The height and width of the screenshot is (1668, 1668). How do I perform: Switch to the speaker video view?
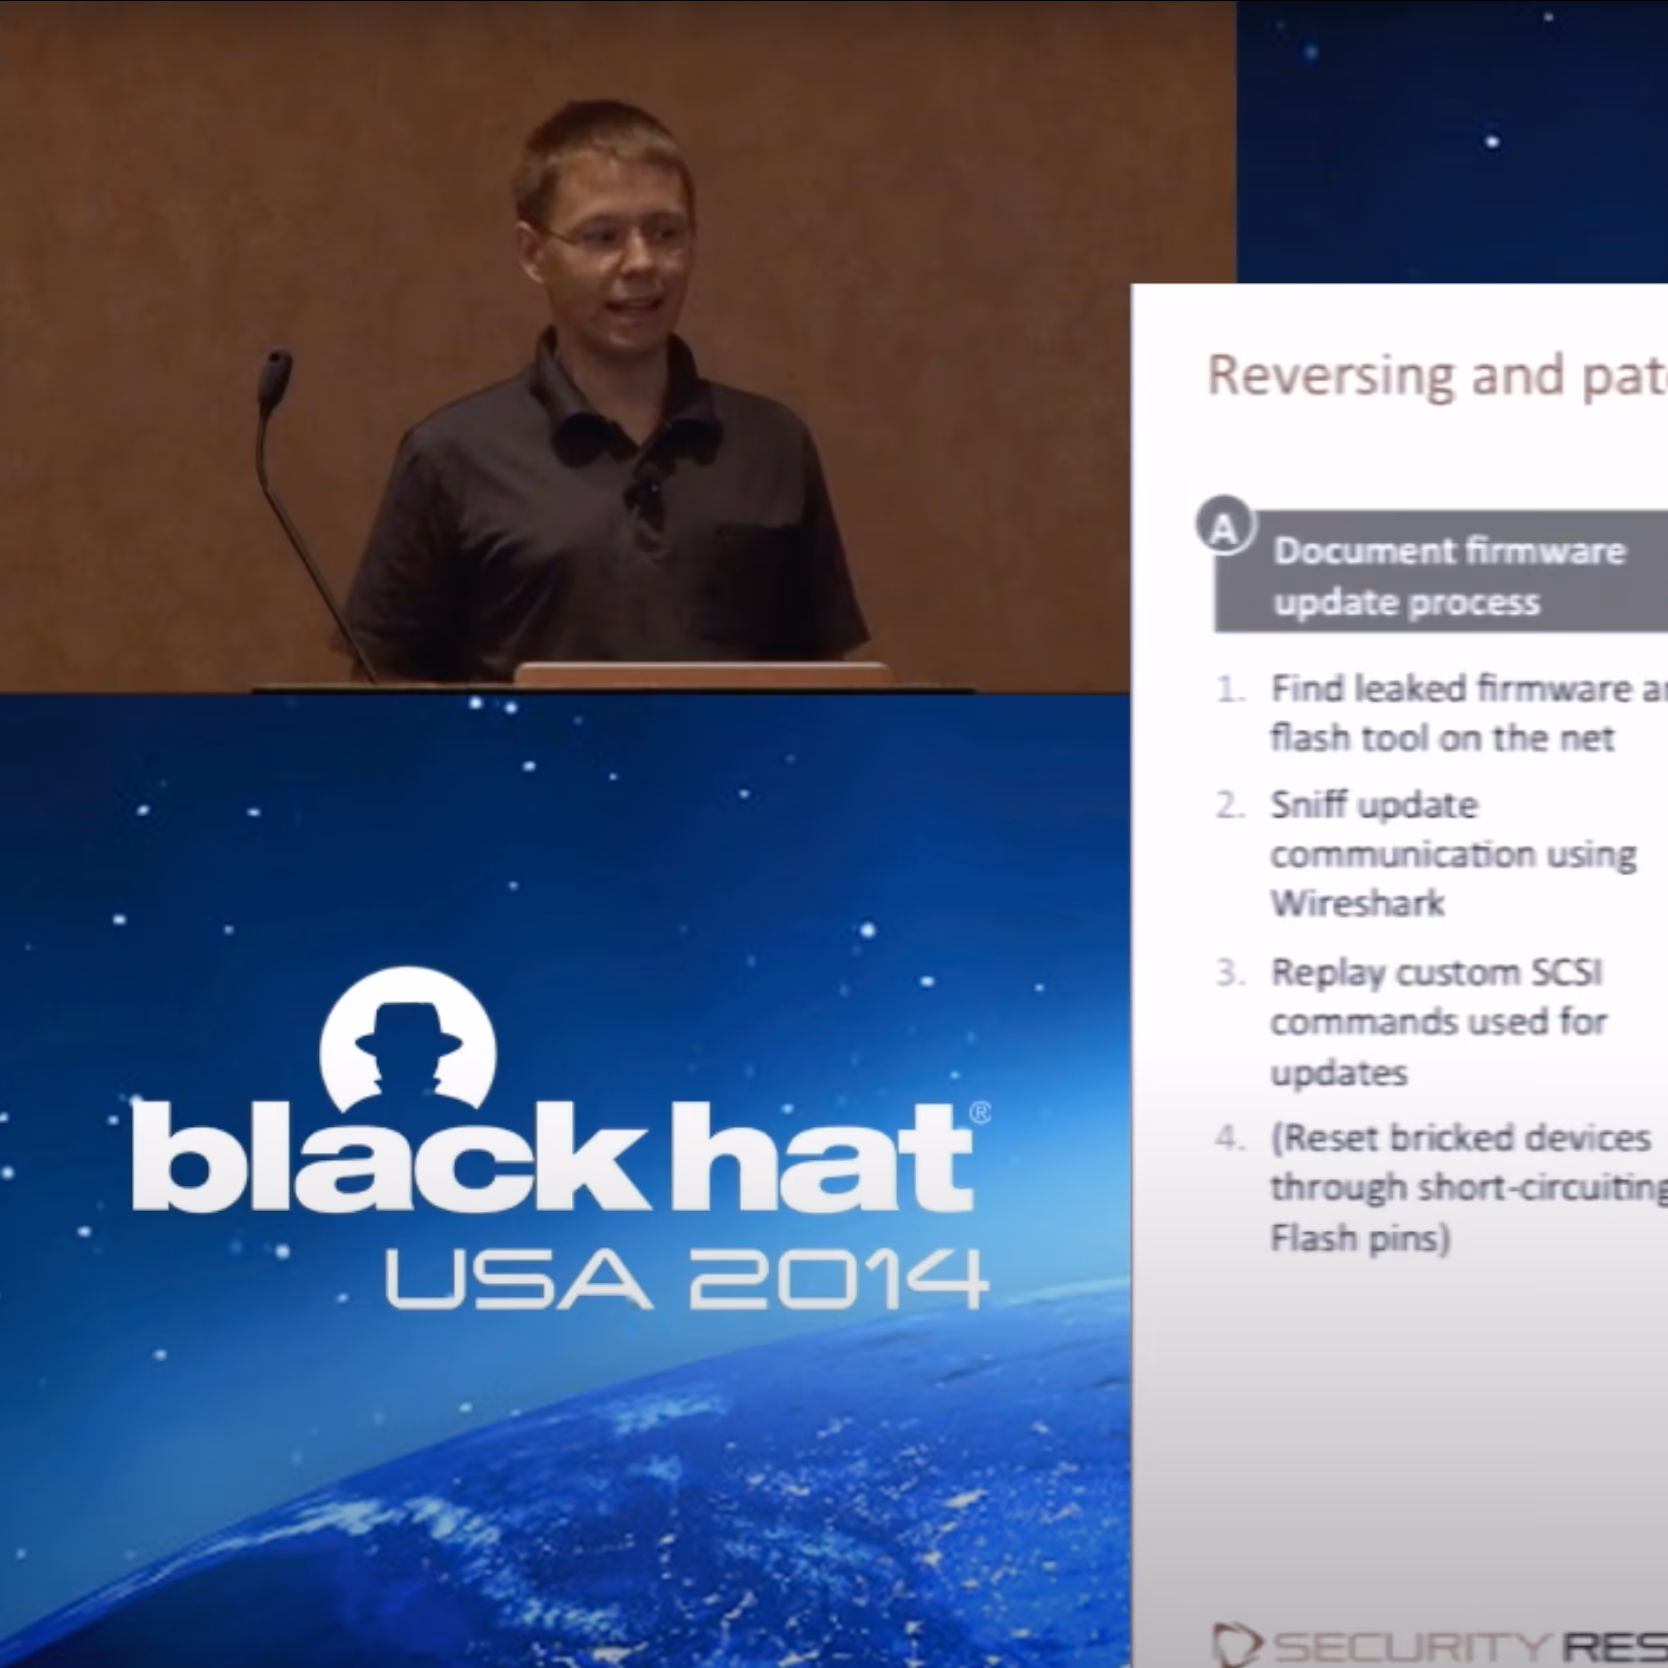pyautogui.click(x=600, y=350)
